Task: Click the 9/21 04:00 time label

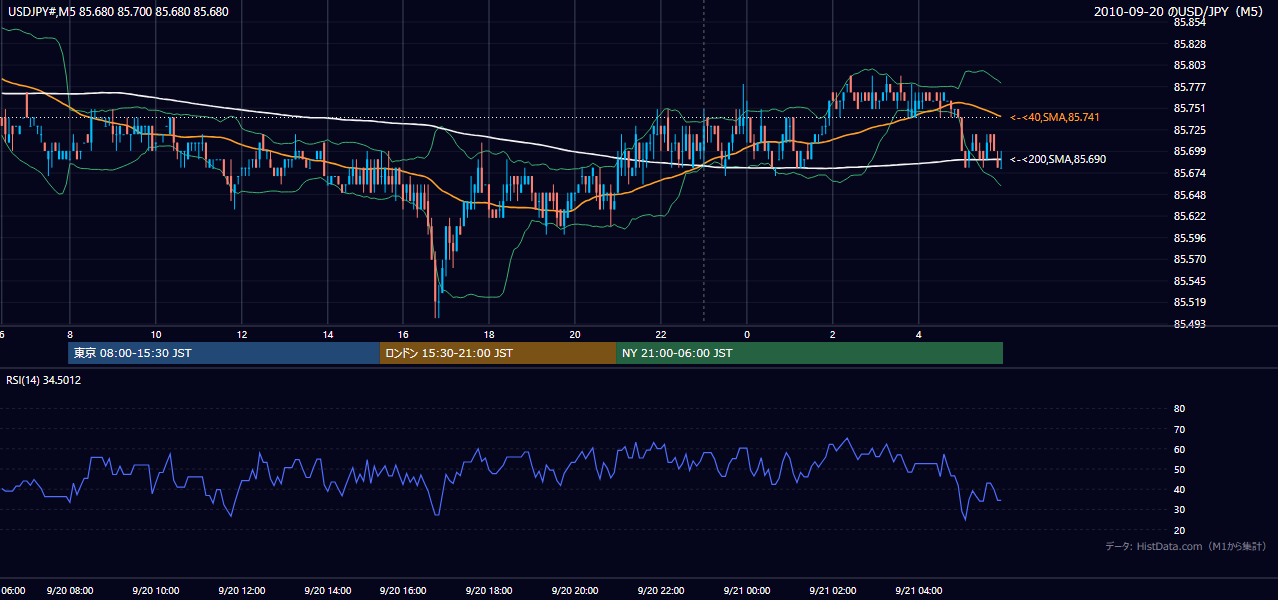Action: (919, 591)
